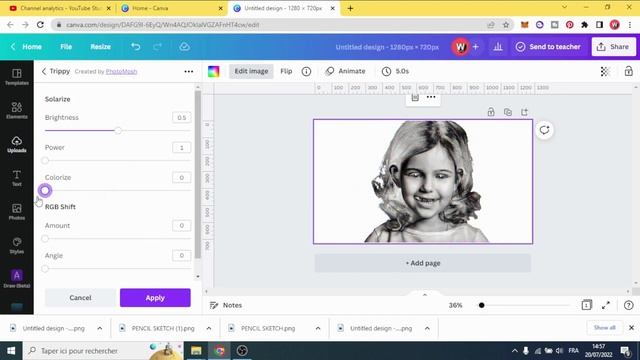Click the Edit image button
This screenshot has width=640, height=360.
pyautogui.click(x=251, y=71)
